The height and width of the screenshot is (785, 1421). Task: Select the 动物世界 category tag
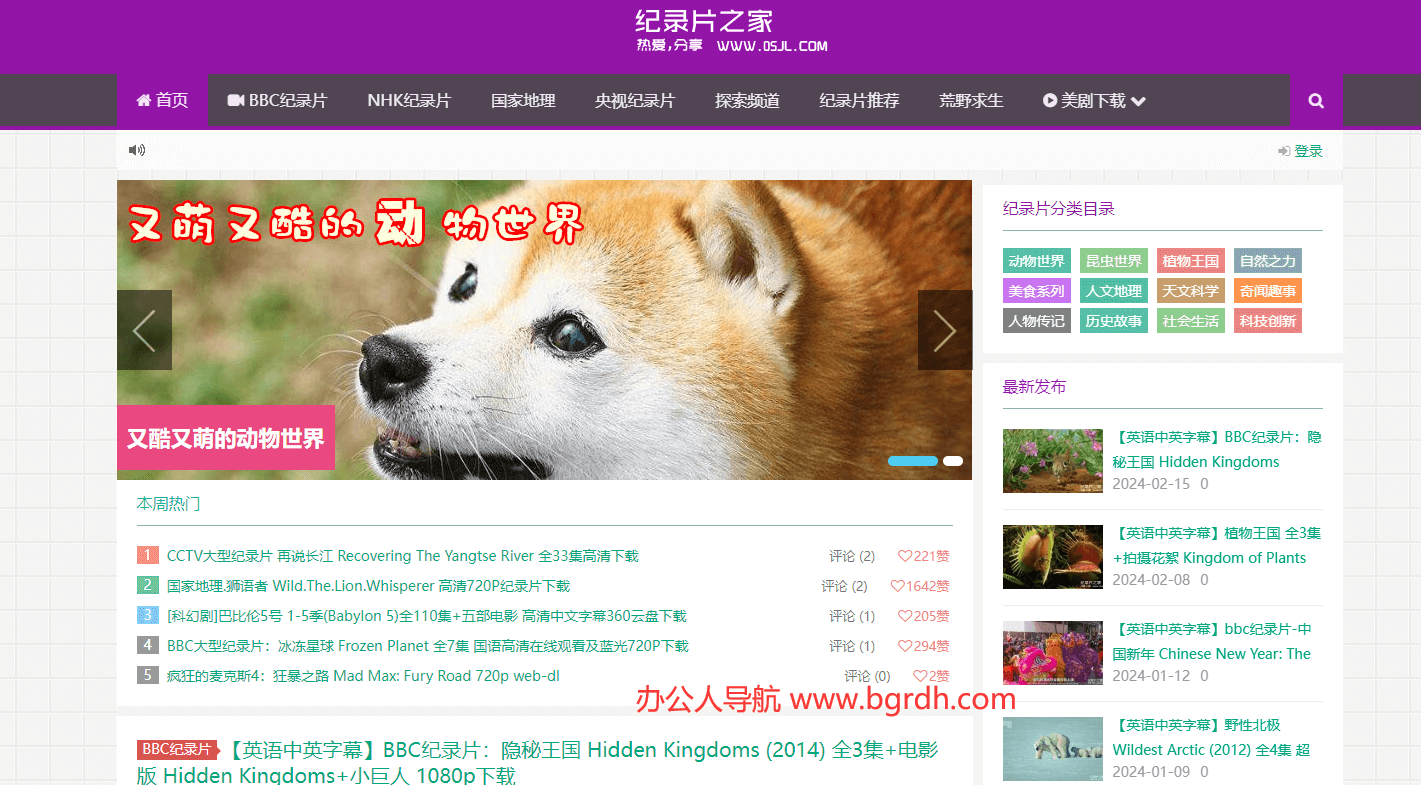1037,261
